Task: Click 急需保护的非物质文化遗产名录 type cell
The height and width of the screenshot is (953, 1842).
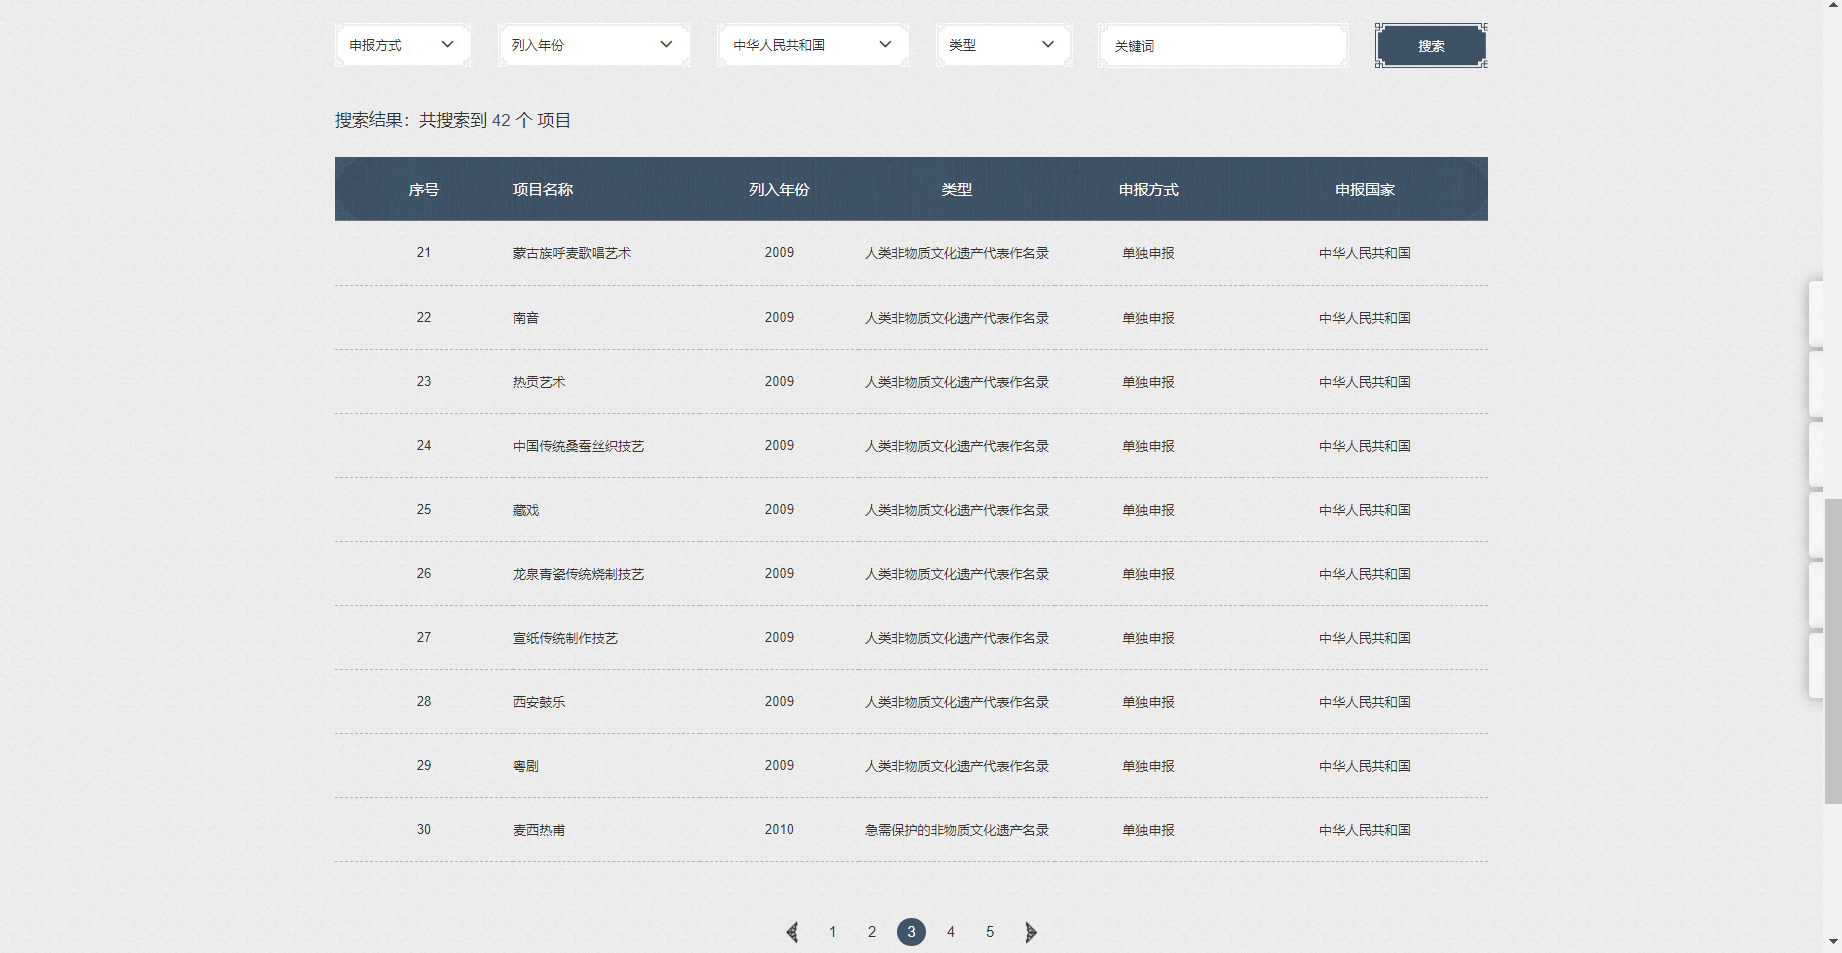Action: coord(957,830)
